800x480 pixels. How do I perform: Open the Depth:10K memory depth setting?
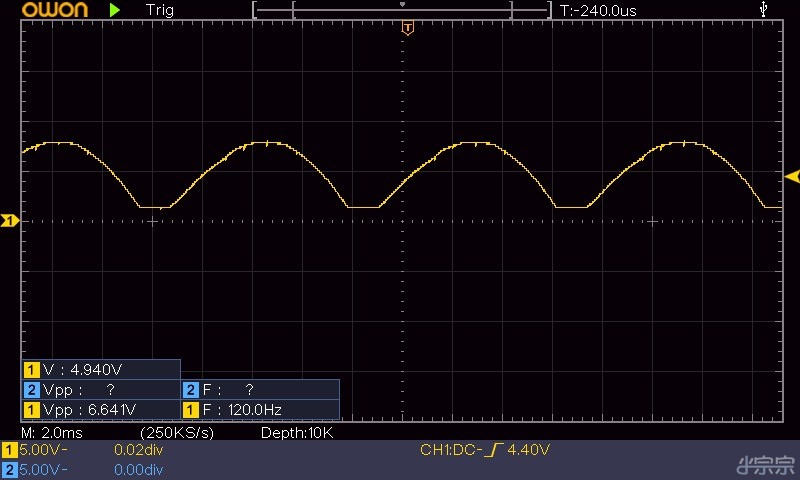click(x=296, y=433)
